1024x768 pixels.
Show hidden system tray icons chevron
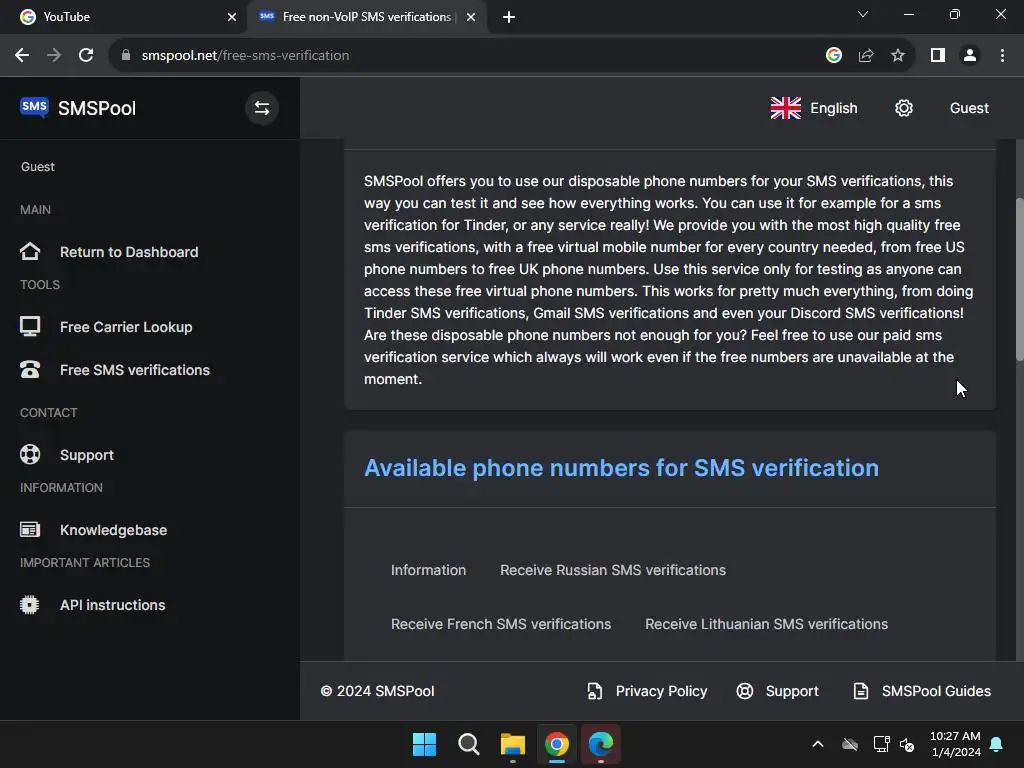click(x=818, y=744)
